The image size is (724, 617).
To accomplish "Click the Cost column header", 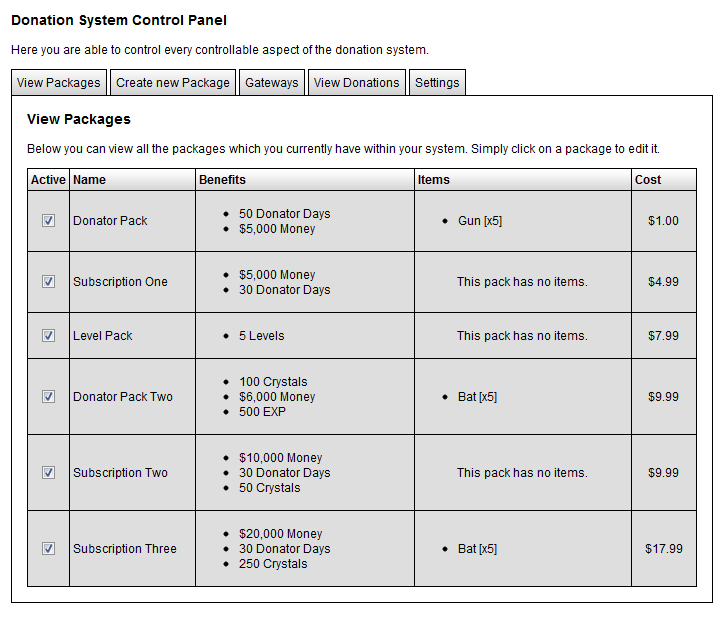I will [648, 180].
